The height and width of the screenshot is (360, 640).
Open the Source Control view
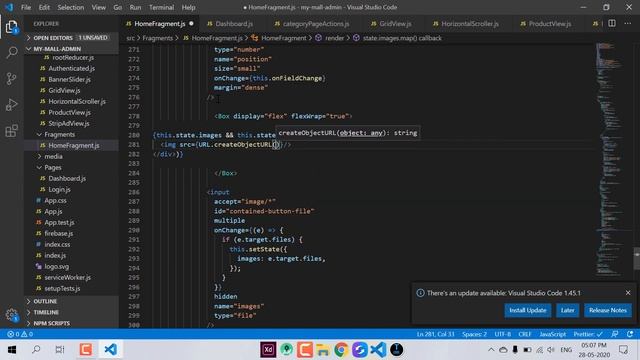[x=12, y=78]
